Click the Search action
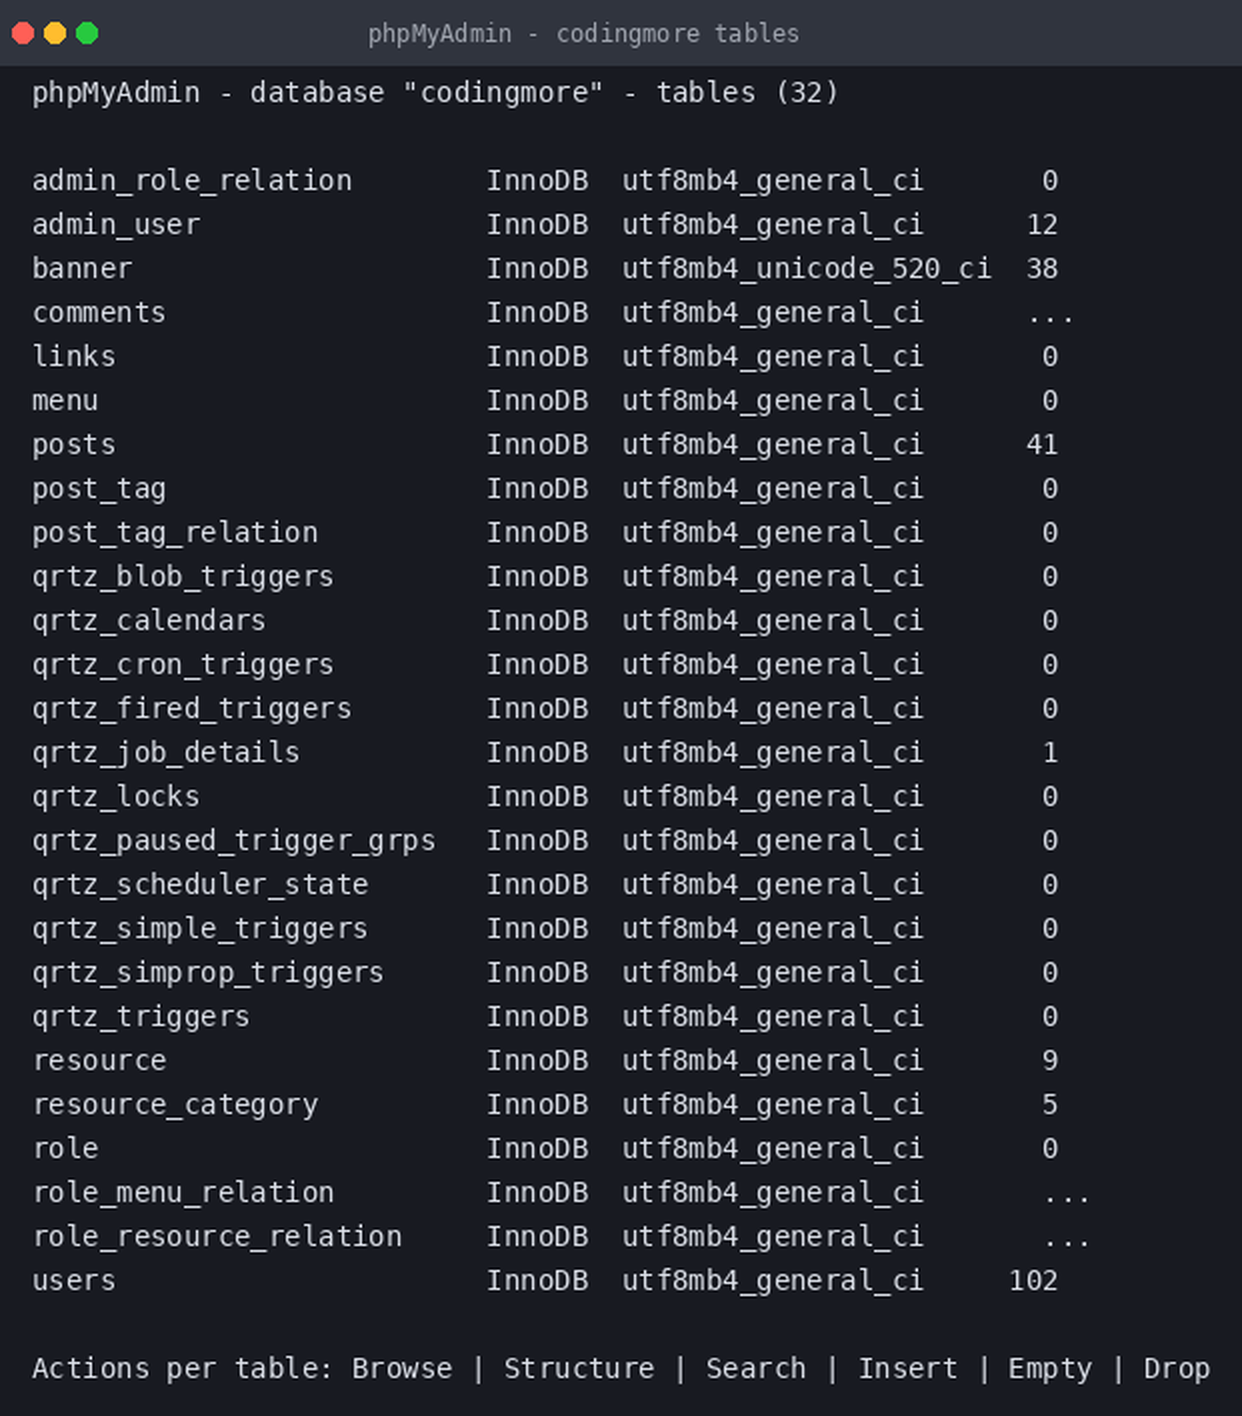The height and width of the screenshot is (1416, 1242). [x=756, y=1368]
